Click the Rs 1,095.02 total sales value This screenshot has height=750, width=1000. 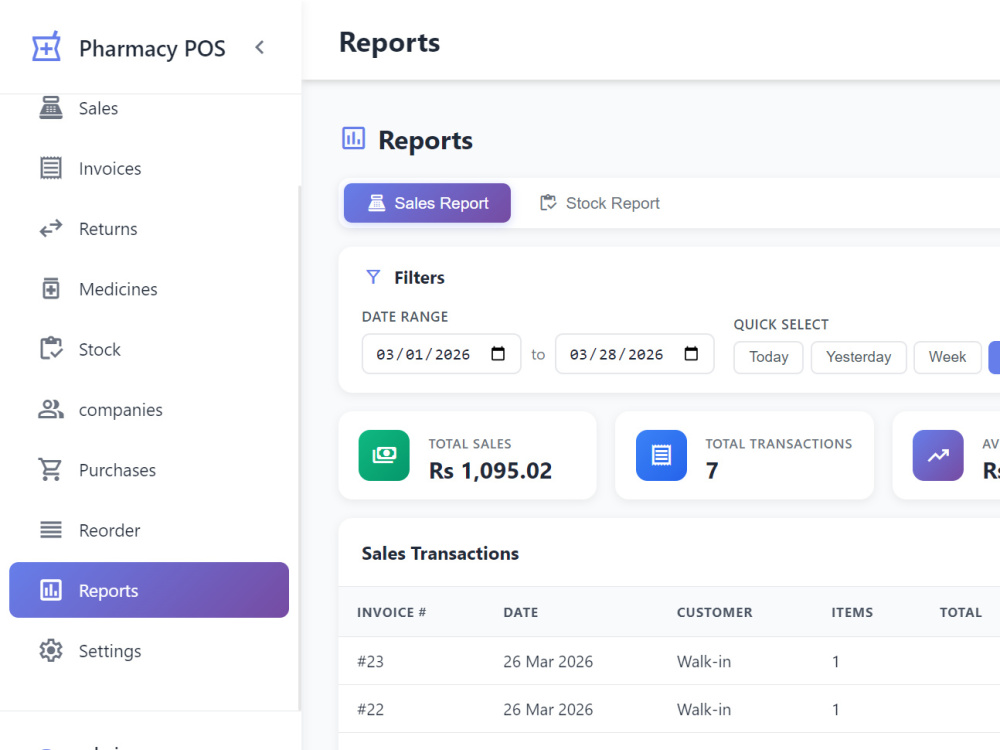click(x=490, y=471)
